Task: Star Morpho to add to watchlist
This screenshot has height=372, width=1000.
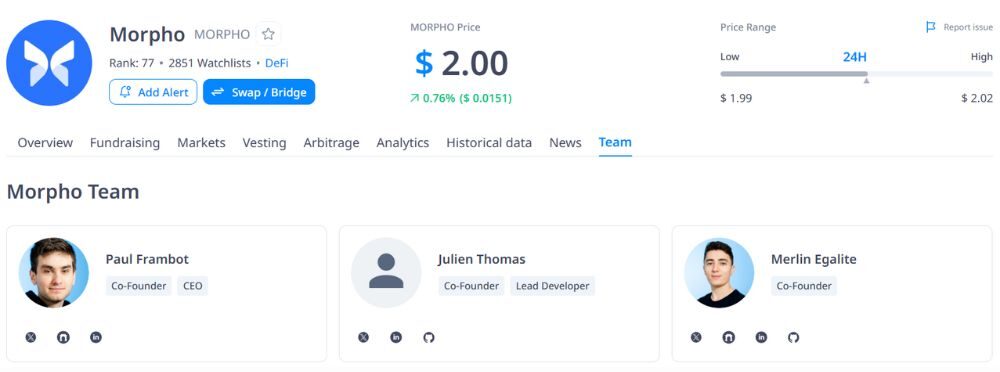Action: point(268,34)
